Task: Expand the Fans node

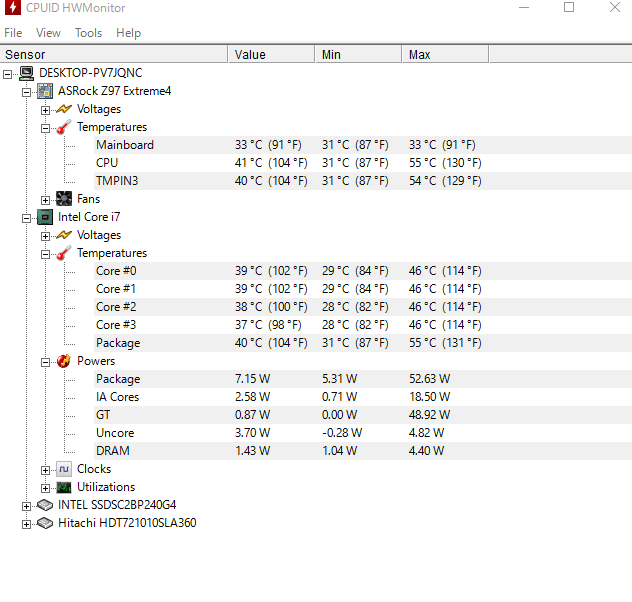Action: click(x=46, y=200)
